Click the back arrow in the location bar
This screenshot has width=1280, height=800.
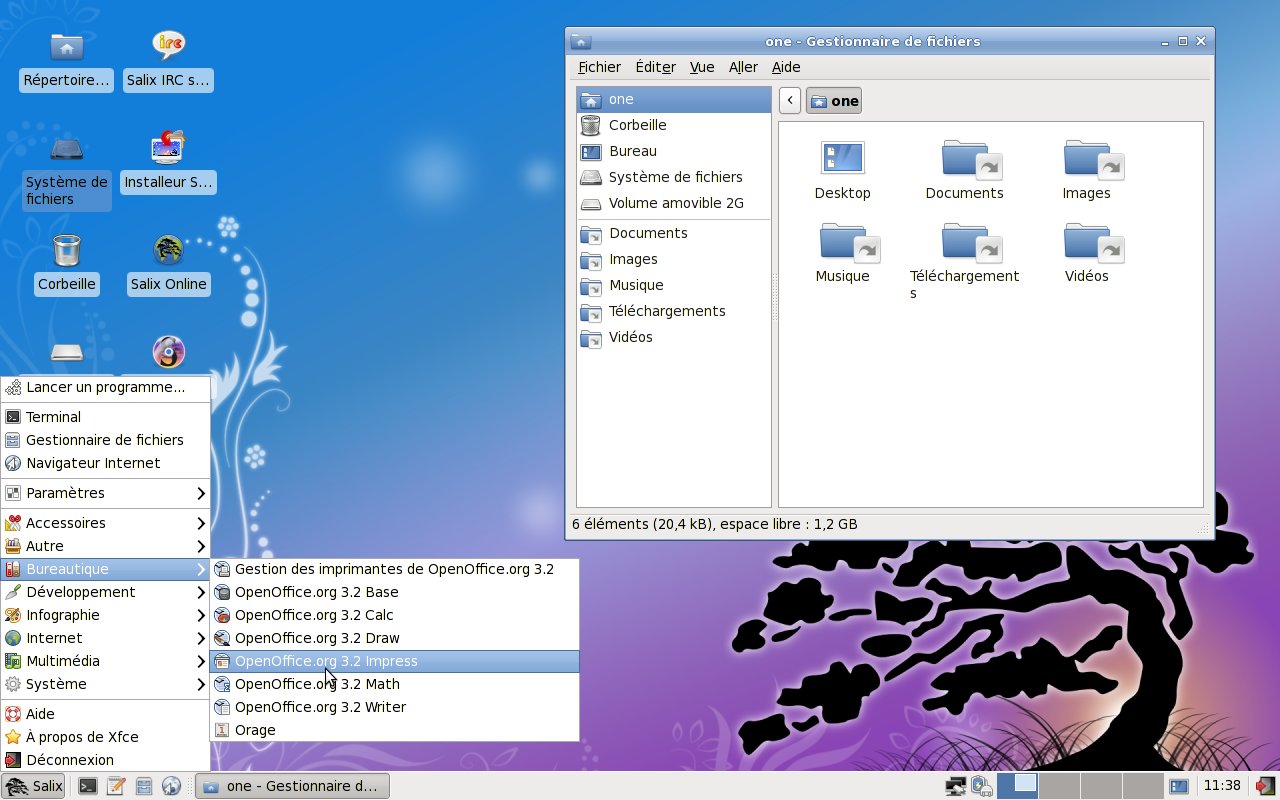(790, 100)
